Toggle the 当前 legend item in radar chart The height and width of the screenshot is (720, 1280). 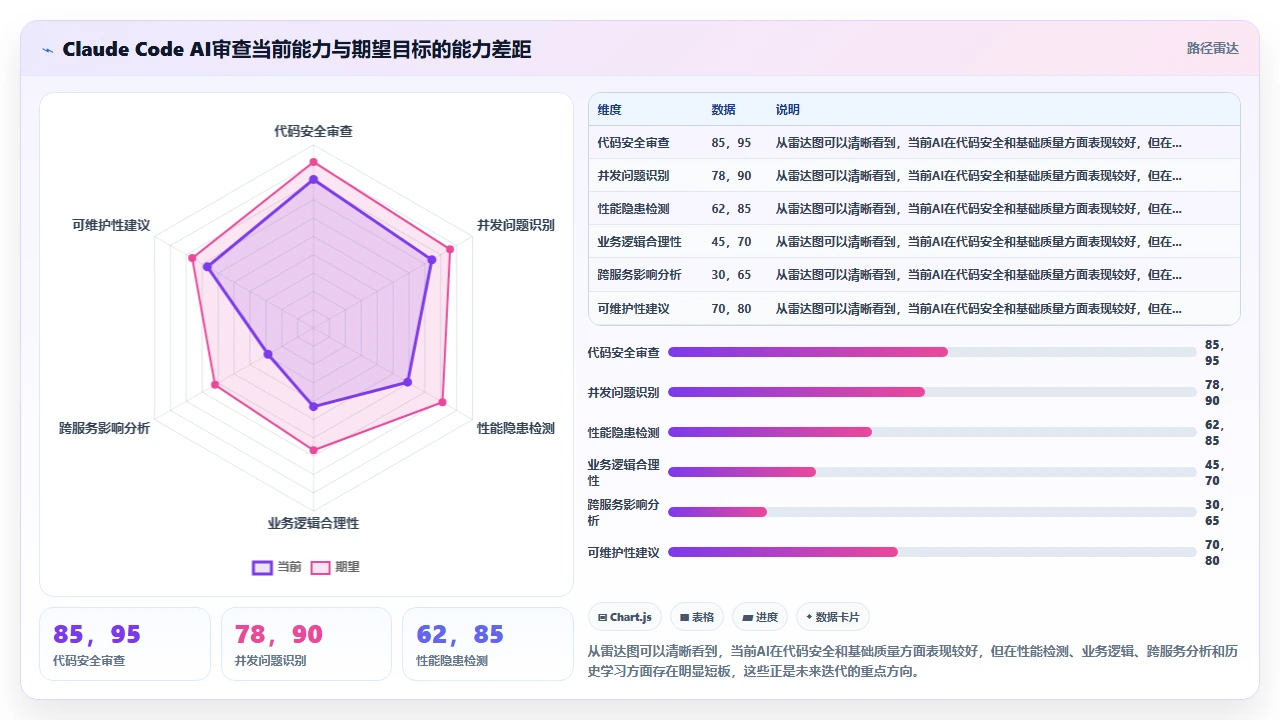click(277, 567)
